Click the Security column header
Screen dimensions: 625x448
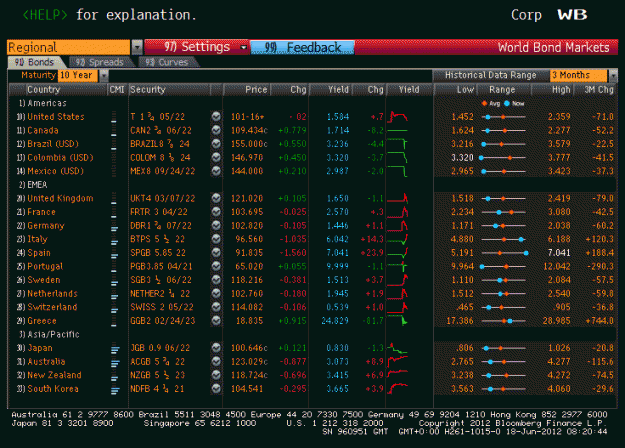pos(170,90)
